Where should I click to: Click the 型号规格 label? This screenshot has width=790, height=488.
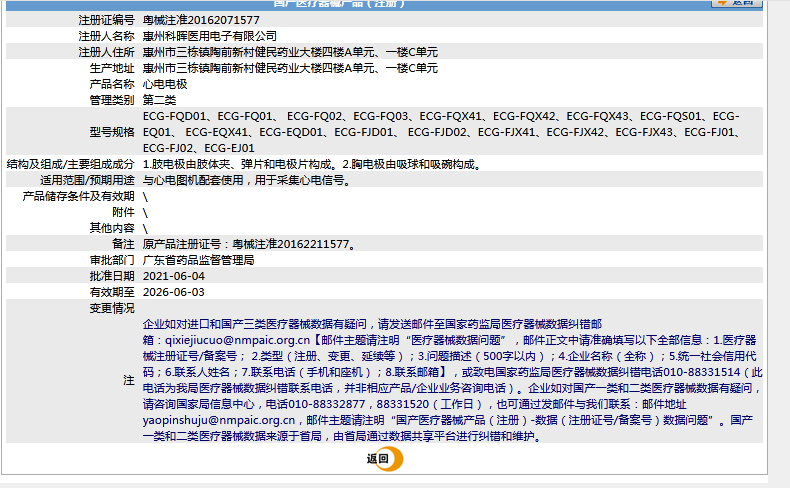coord(112,132)
